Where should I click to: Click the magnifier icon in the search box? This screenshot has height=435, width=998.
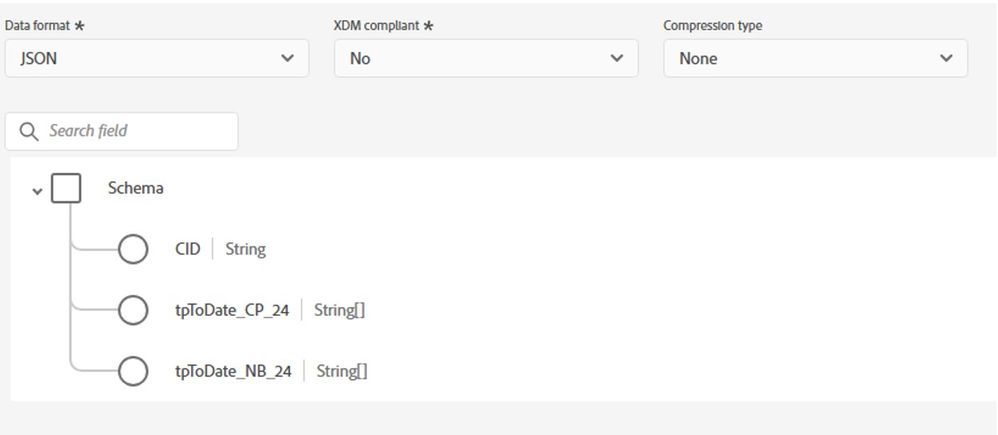[x=28, y=131]
